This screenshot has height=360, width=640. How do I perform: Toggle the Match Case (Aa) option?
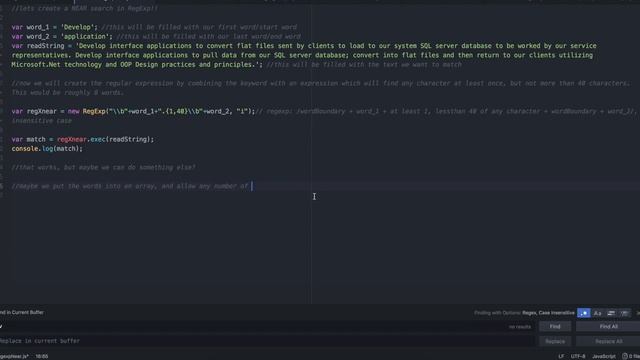click(598, 313)
